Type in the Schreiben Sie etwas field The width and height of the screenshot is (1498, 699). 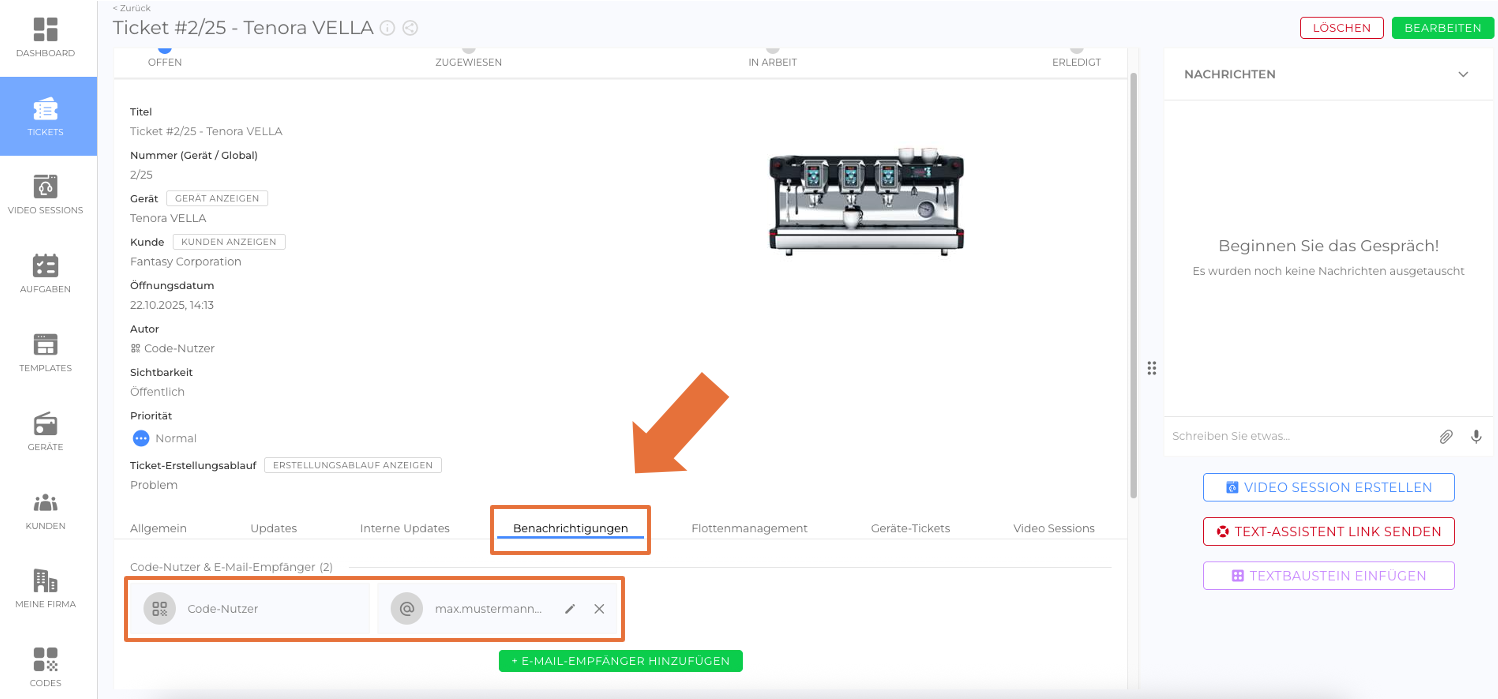(1295, 437)
